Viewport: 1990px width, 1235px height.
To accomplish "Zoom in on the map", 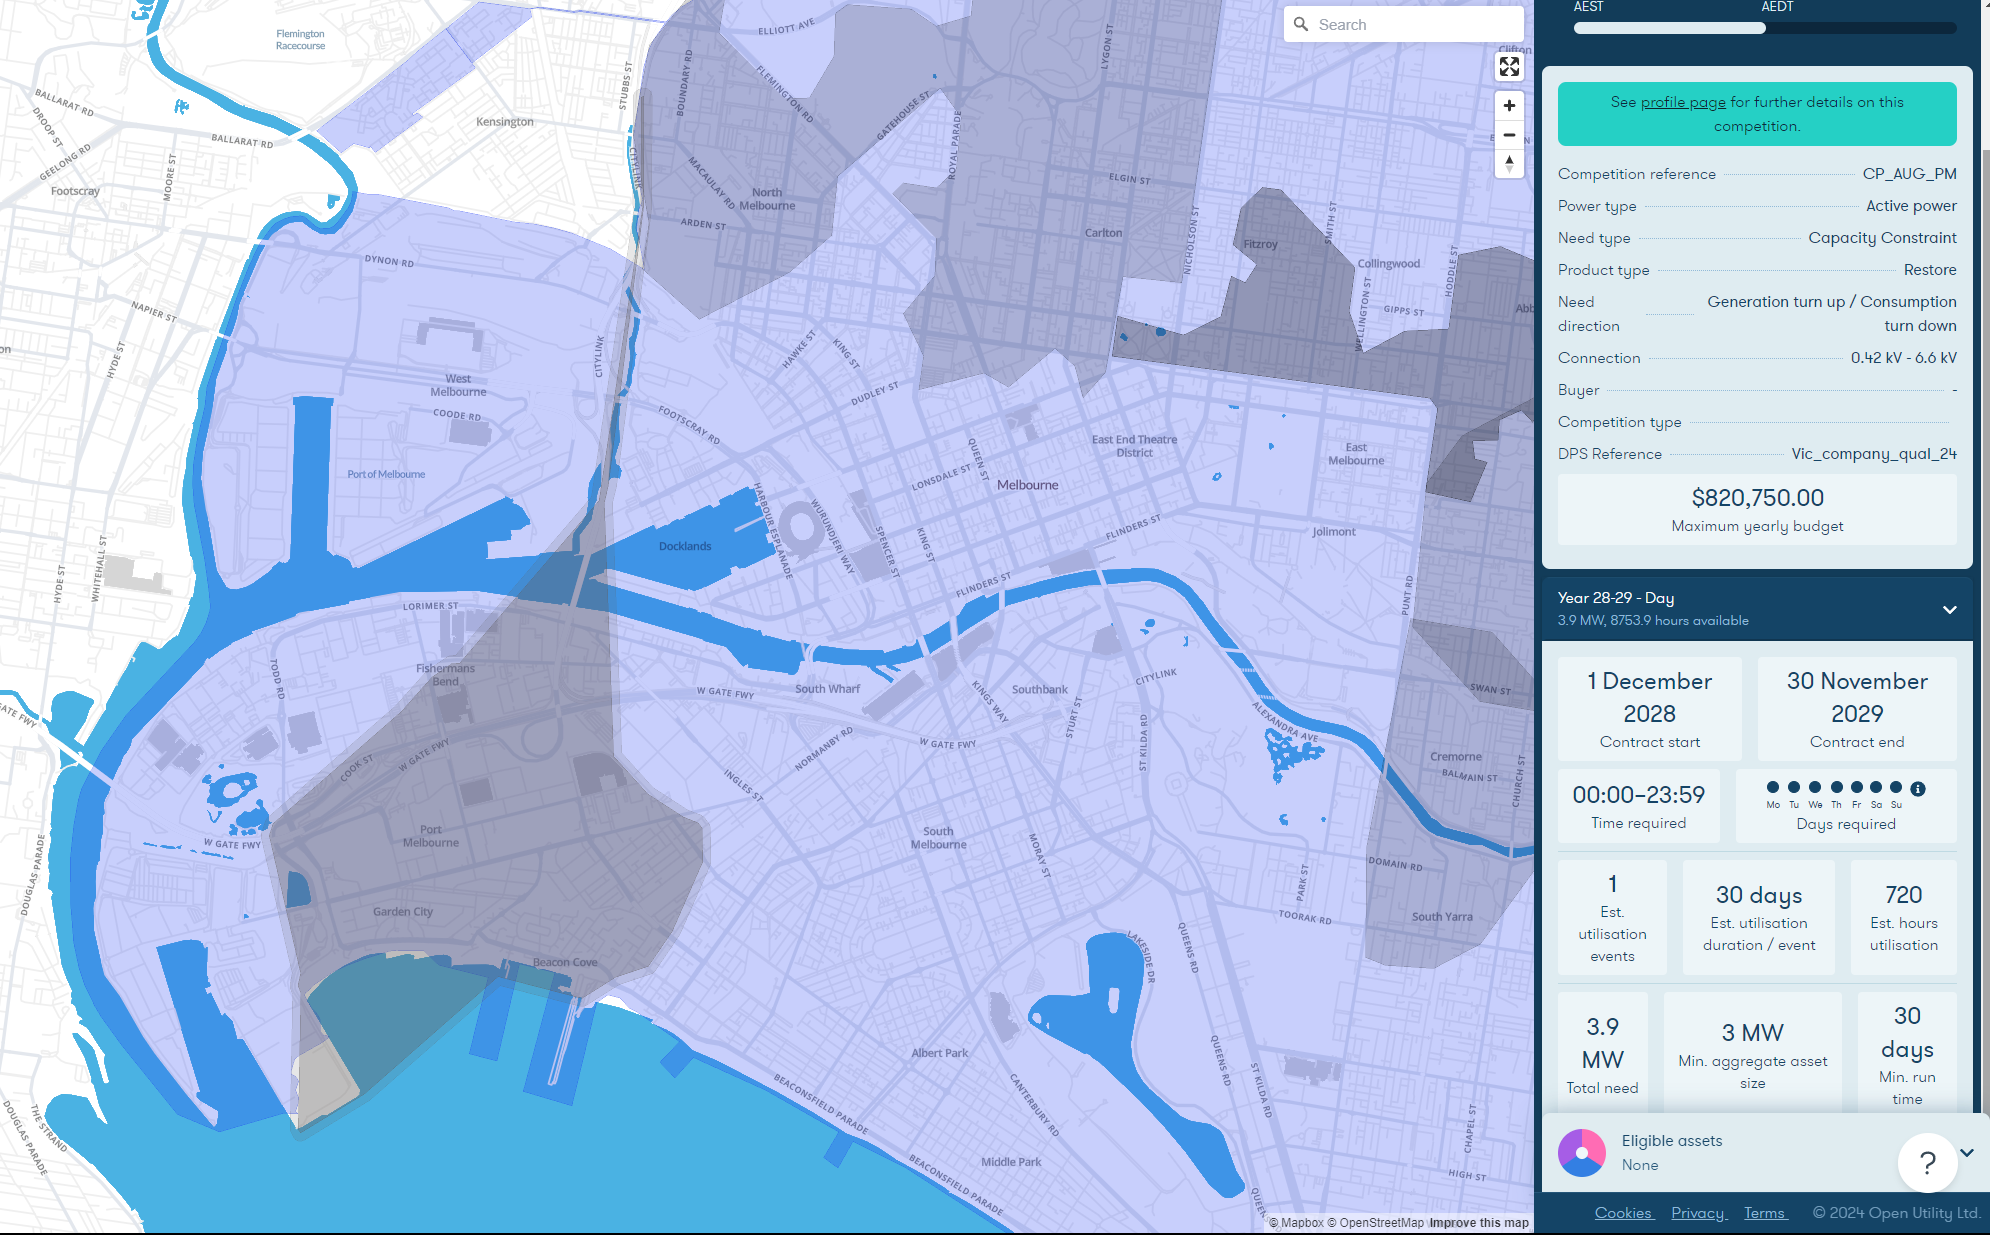I will click(1509, 105).
